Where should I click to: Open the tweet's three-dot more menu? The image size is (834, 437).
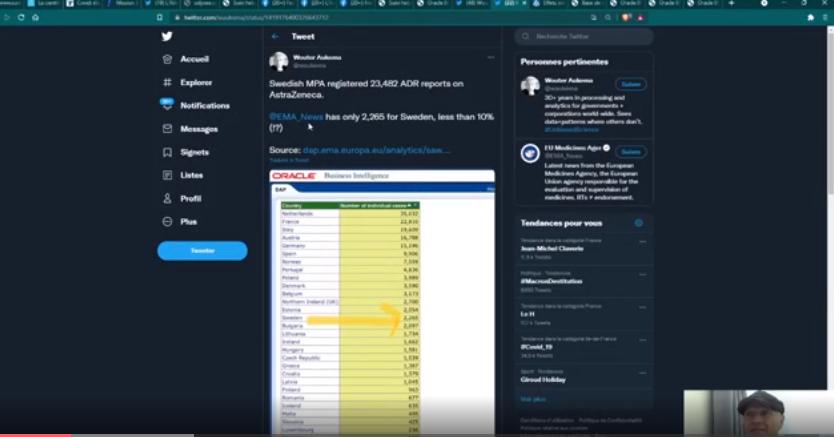click(x=490, y=57)
